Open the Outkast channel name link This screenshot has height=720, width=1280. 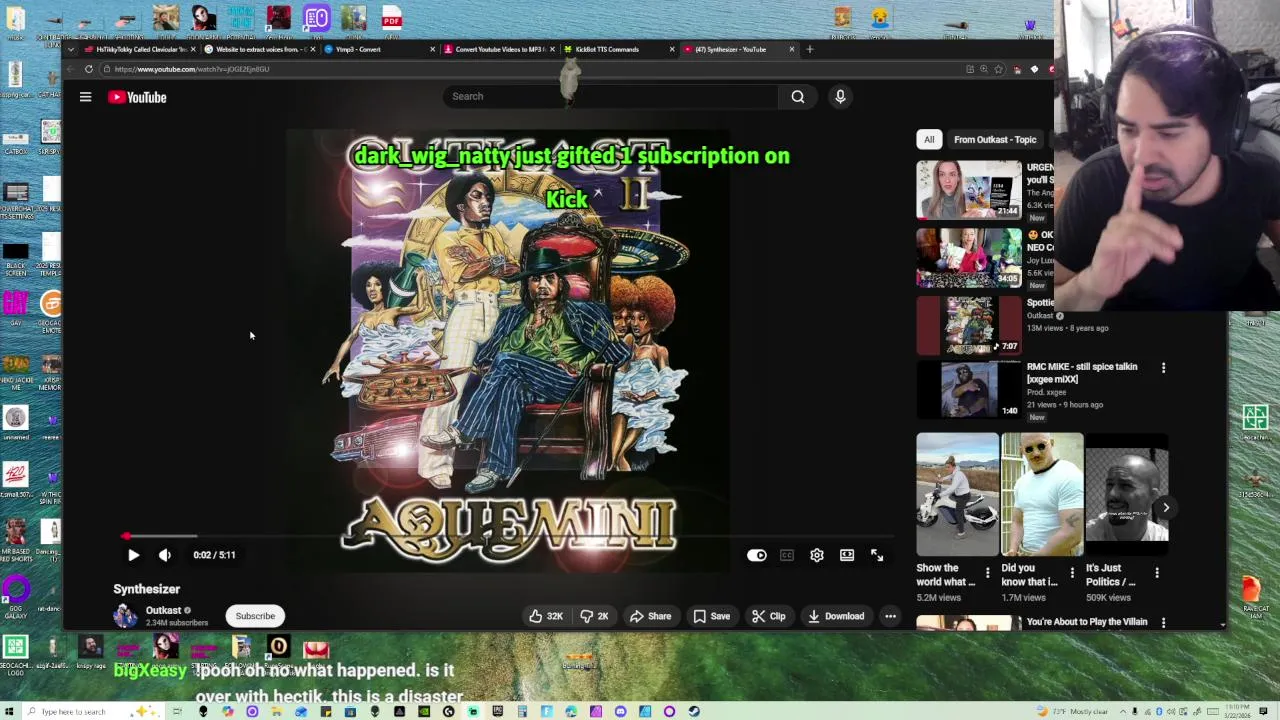coord(163,610)
